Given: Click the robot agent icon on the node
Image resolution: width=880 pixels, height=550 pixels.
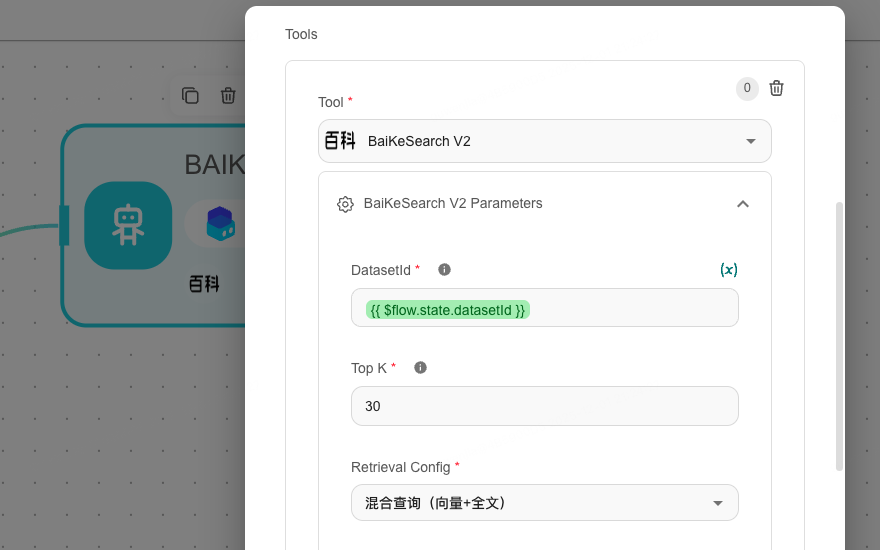Looking at the screenshot, I should click(x=128, y=225).
